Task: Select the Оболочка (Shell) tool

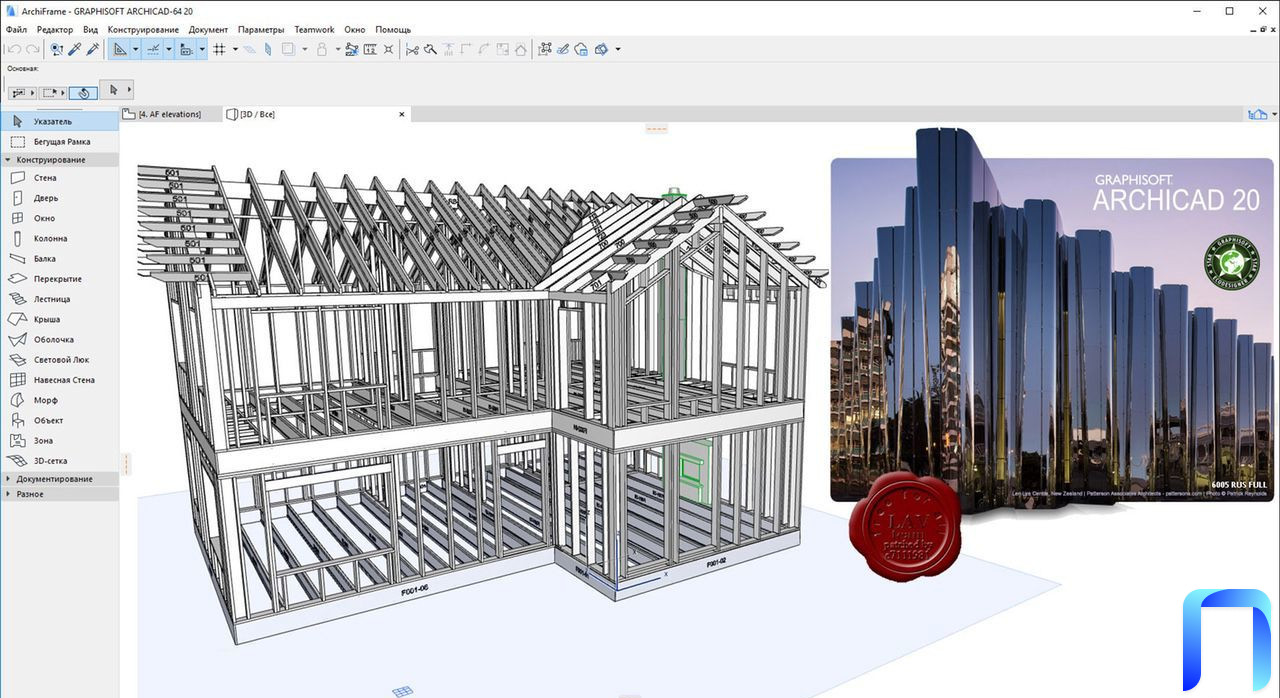Action: [x=59, y=339]
